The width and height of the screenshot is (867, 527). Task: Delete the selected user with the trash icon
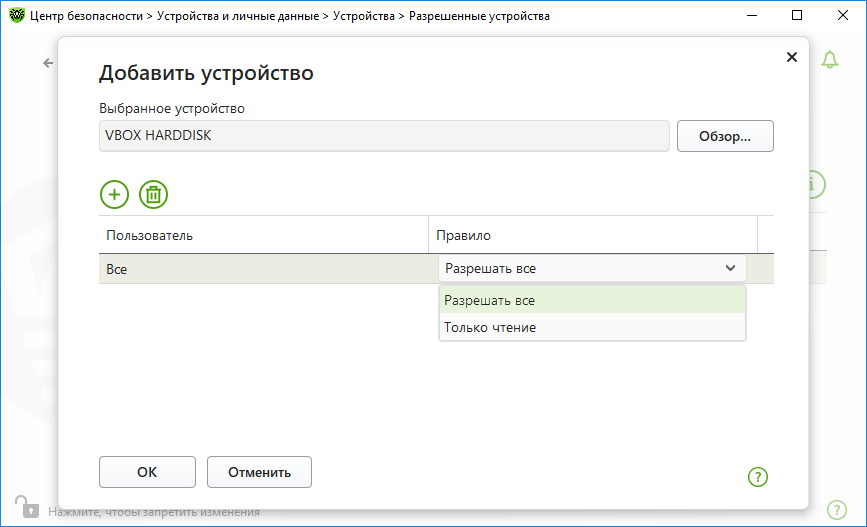point(153,195)
